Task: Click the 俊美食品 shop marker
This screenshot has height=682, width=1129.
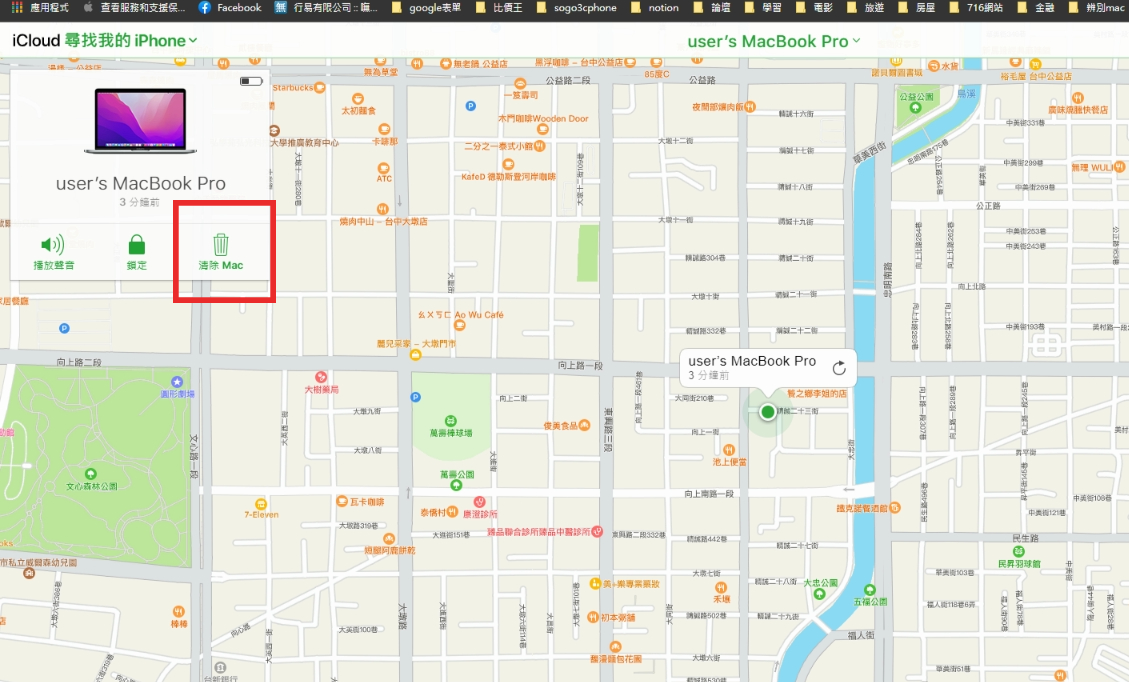Action: click(x=584, y=425)
